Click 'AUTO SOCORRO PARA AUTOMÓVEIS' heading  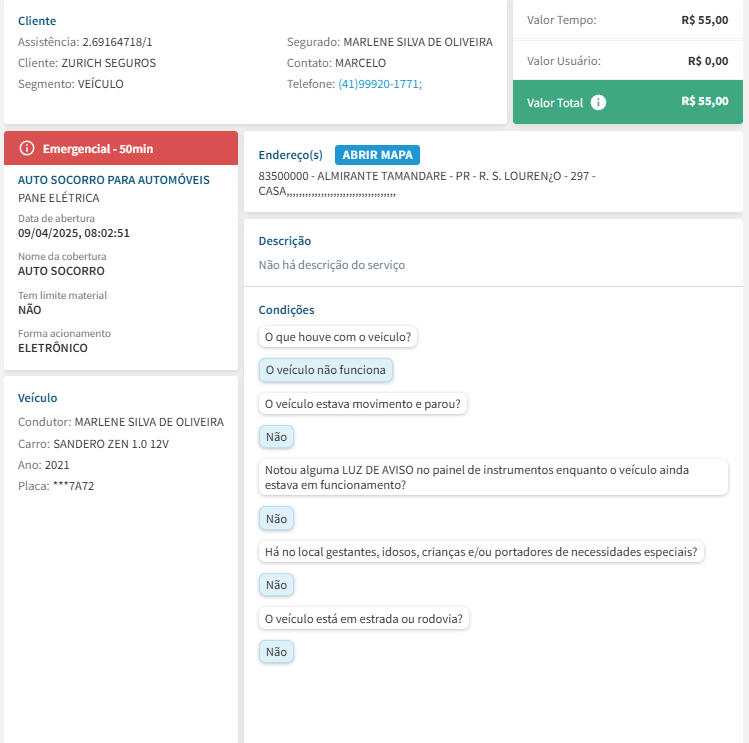(x=114, y=180)
